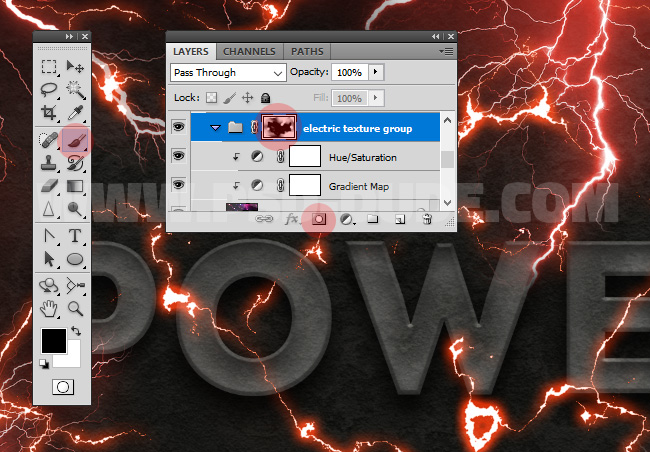The width and height of the screenshot is (650, 452).
Task: Create new adjustment layer icon
Action: coord(346,217)
